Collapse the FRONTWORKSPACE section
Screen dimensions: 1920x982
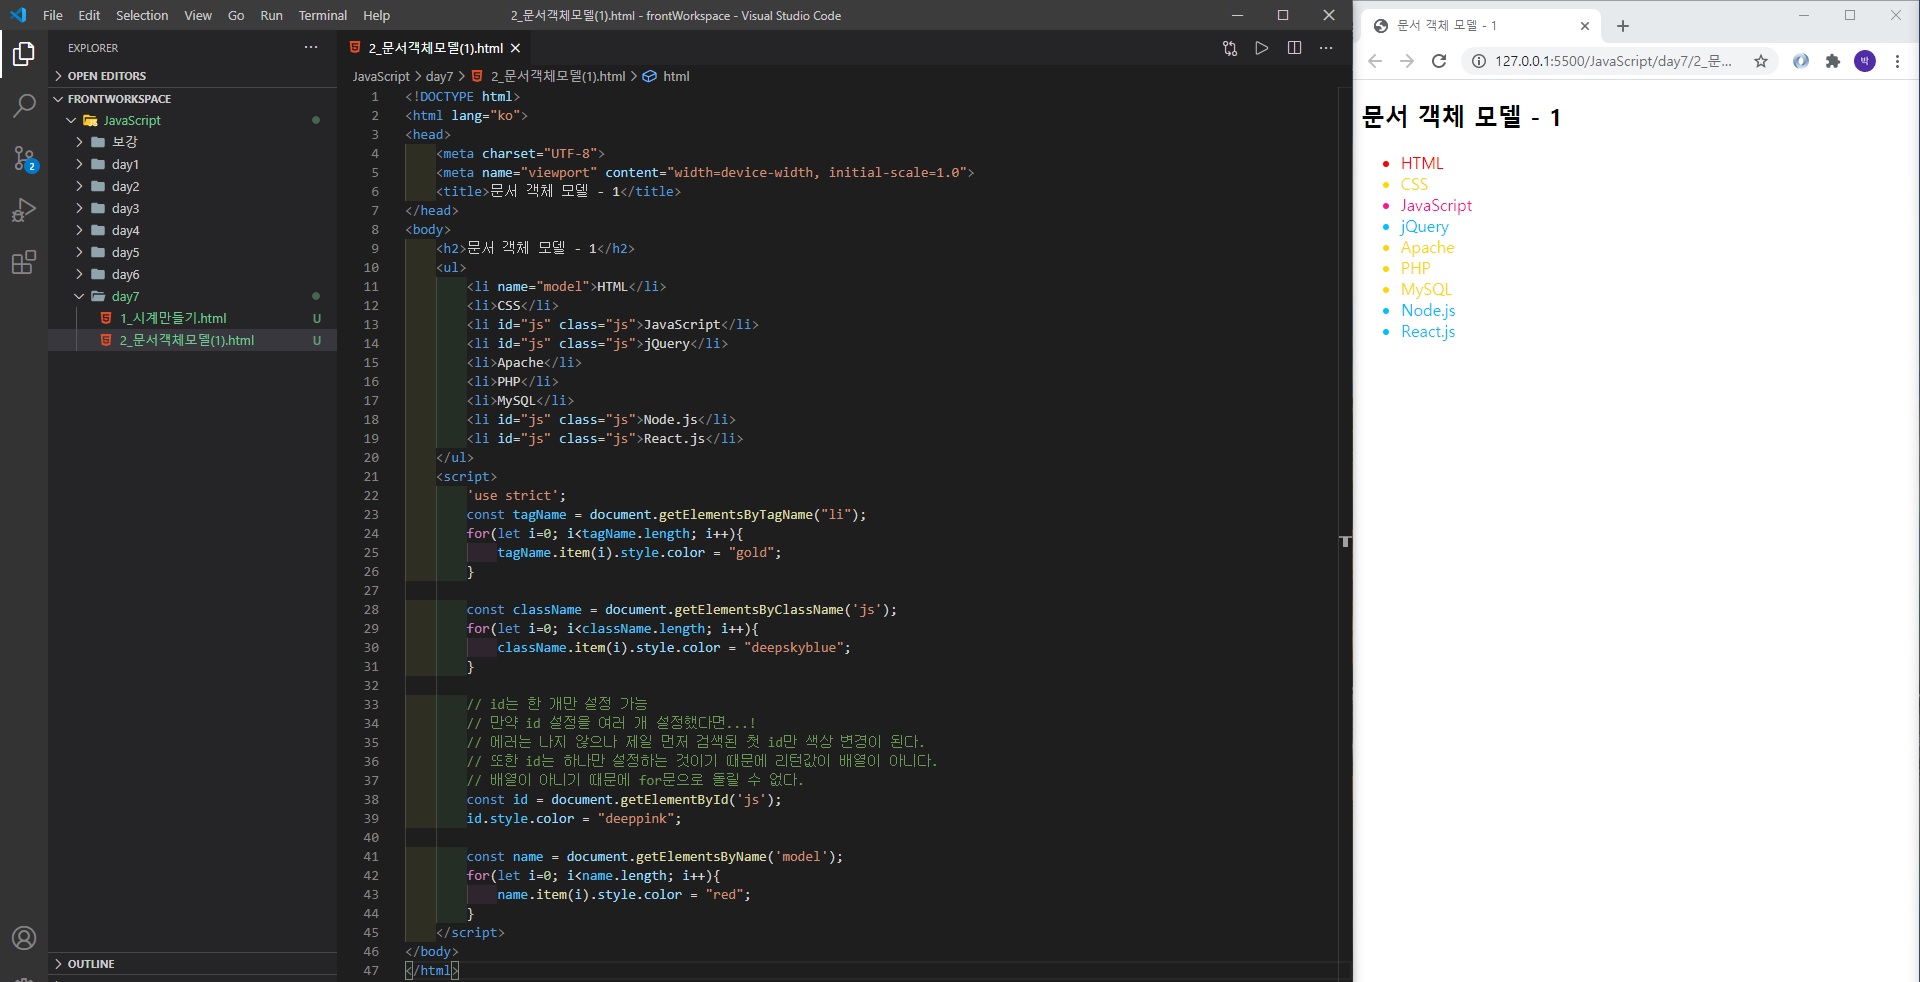click(x=192, y=99)
